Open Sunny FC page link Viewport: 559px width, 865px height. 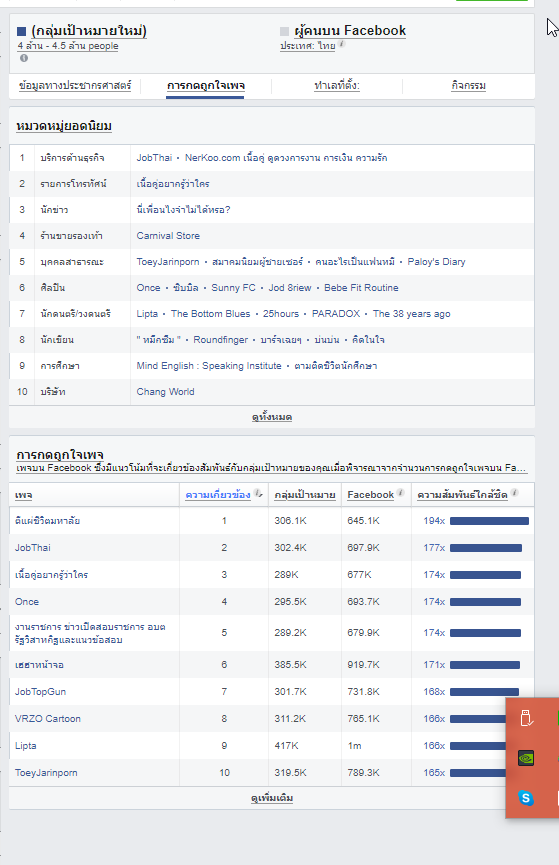pyautogui.click(x=233, y=287)
